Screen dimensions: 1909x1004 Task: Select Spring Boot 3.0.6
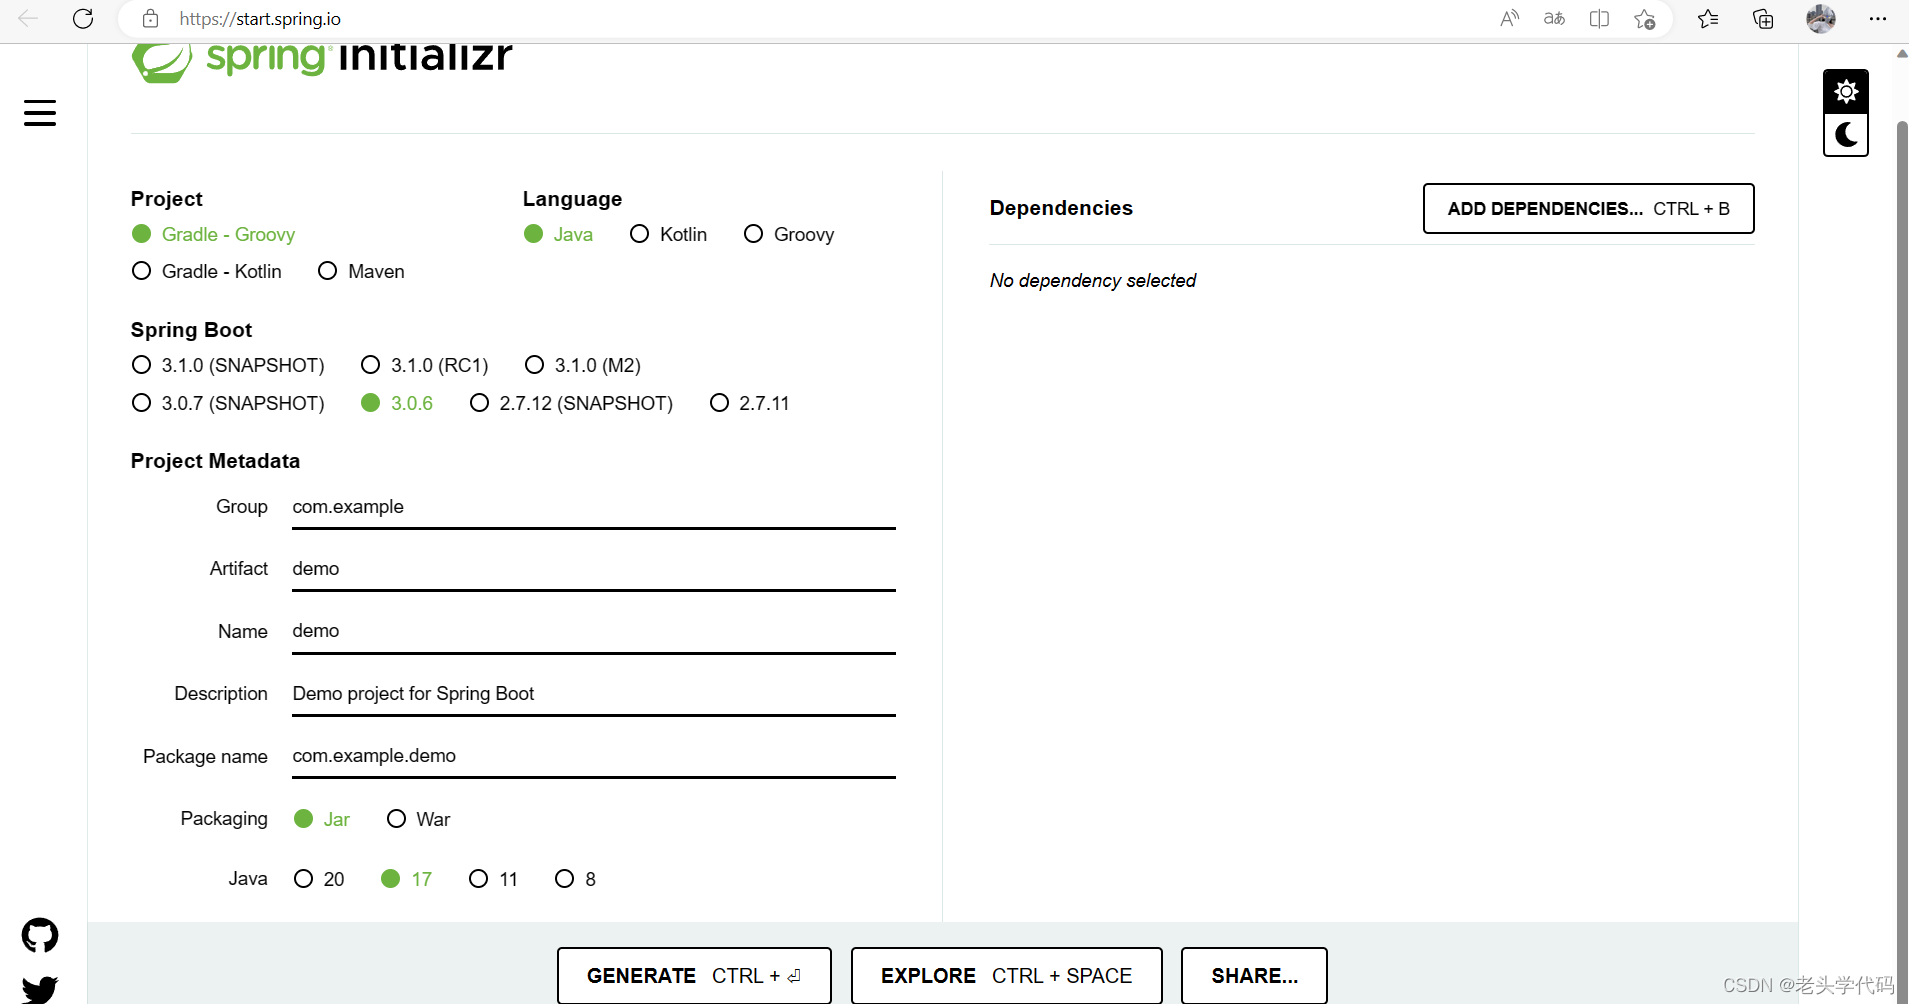397,403
